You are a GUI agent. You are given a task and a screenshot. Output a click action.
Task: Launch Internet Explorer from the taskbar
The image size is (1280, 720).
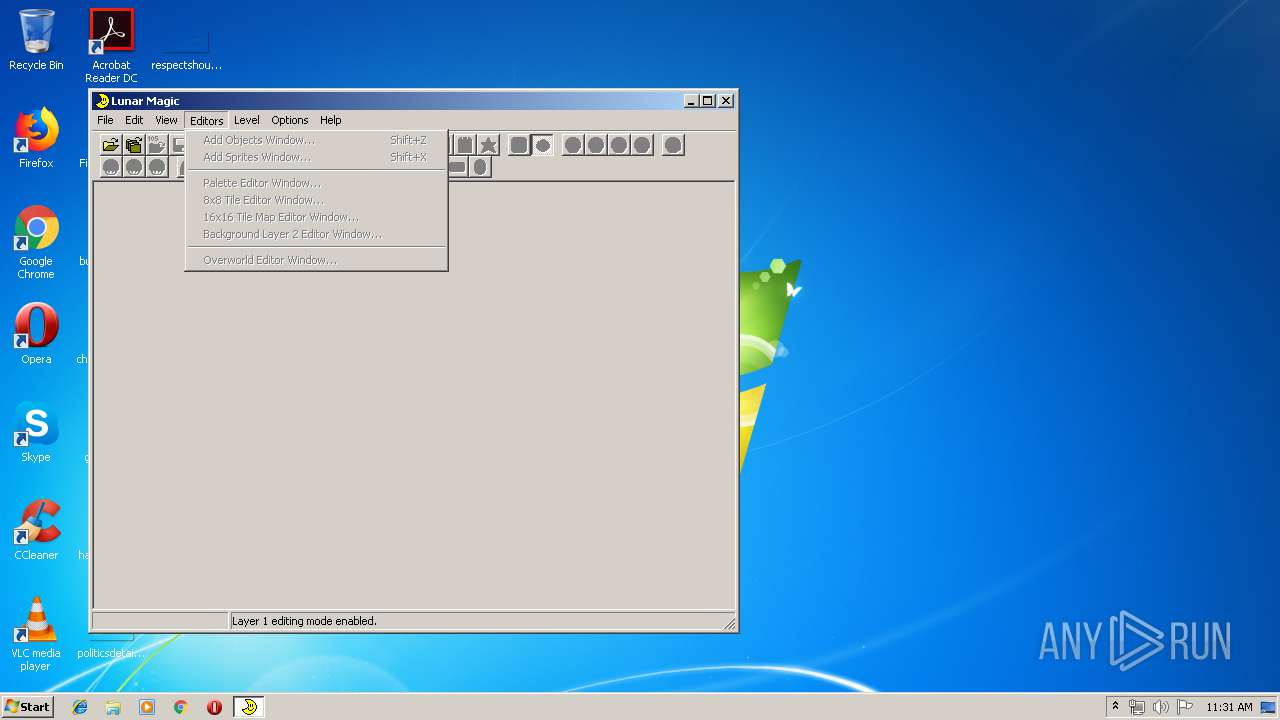pyautogui.click(x=80, y=707)
